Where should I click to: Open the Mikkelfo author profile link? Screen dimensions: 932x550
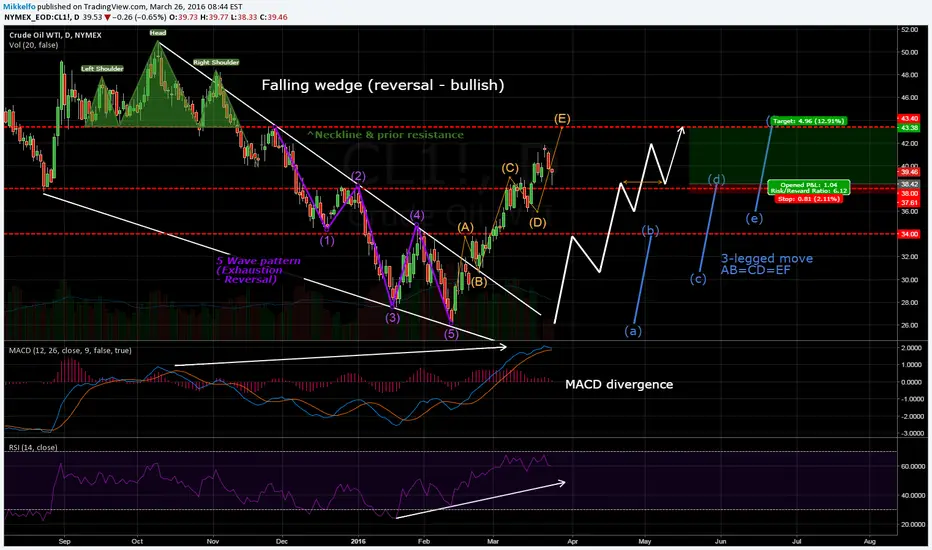[19, 7]
